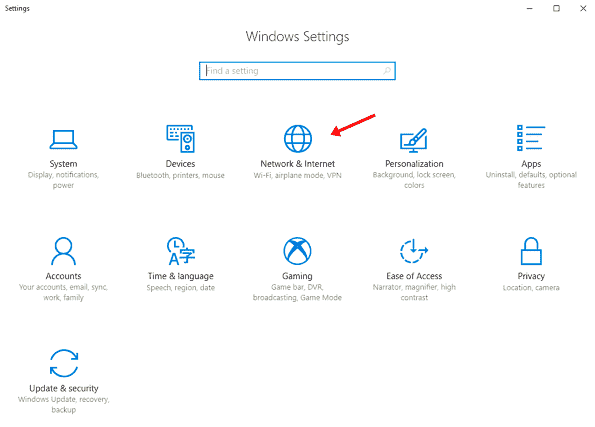
Task: Click 'Location, camera' description
Action: coord(531,288)
